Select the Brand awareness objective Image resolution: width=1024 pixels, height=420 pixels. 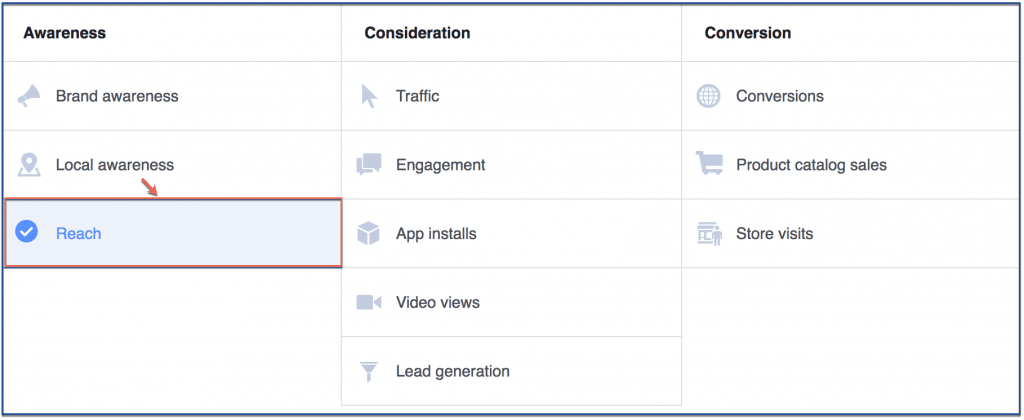(x=117, y=96)
